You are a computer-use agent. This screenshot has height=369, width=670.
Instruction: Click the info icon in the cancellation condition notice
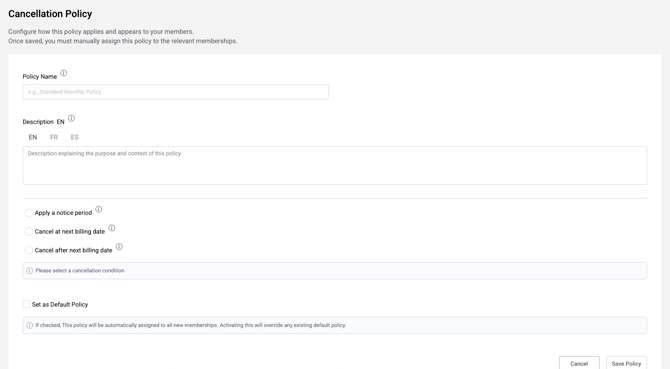pyautogui.click(x=29, y=271)
